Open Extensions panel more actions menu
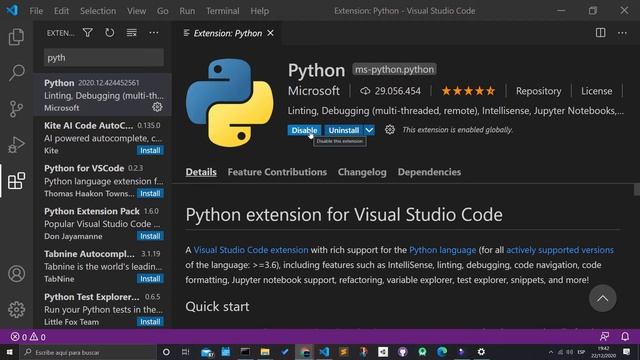640x360 pixels. (153, 33)
